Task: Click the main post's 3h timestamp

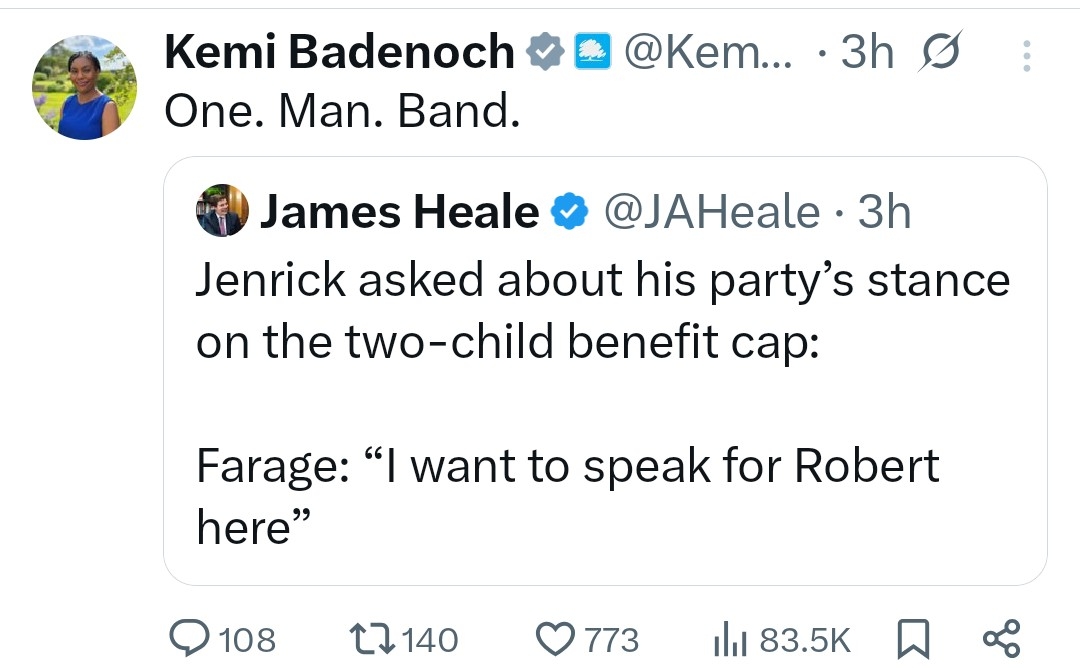Action: [x=866, y=52]
